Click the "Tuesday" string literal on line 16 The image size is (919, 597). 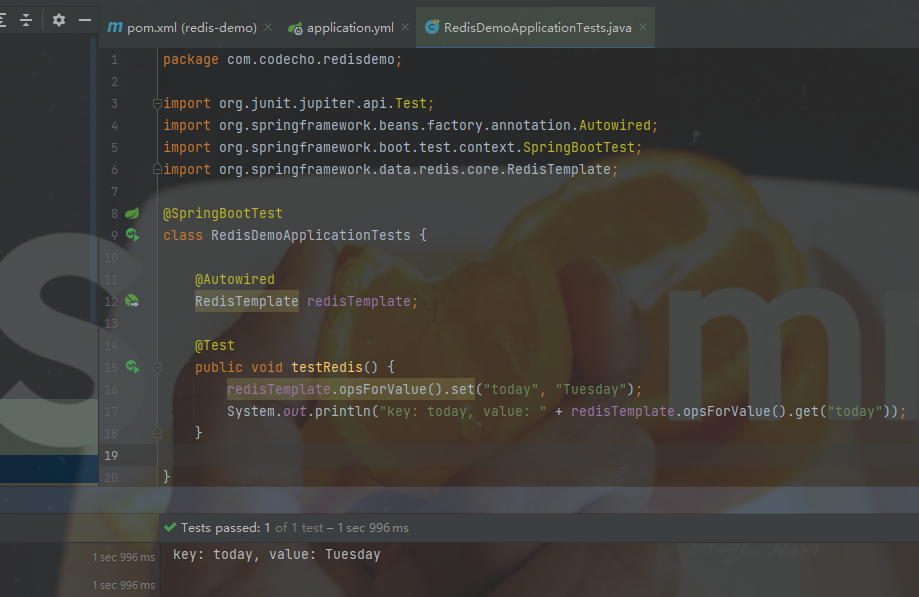coord(591,390)
